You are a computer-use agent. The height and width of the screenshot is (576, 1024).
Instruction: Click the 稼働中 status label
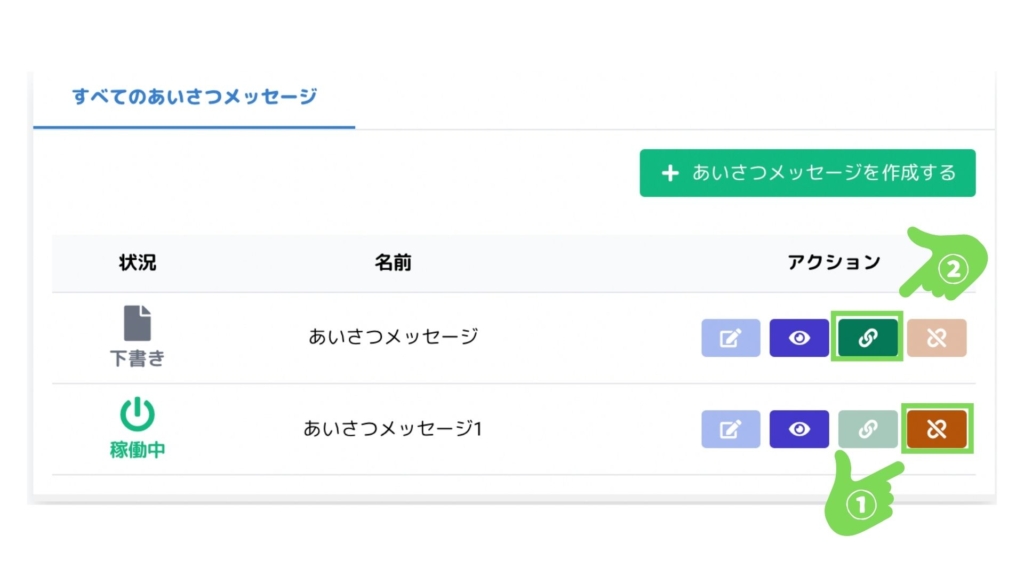coord(138,450)
